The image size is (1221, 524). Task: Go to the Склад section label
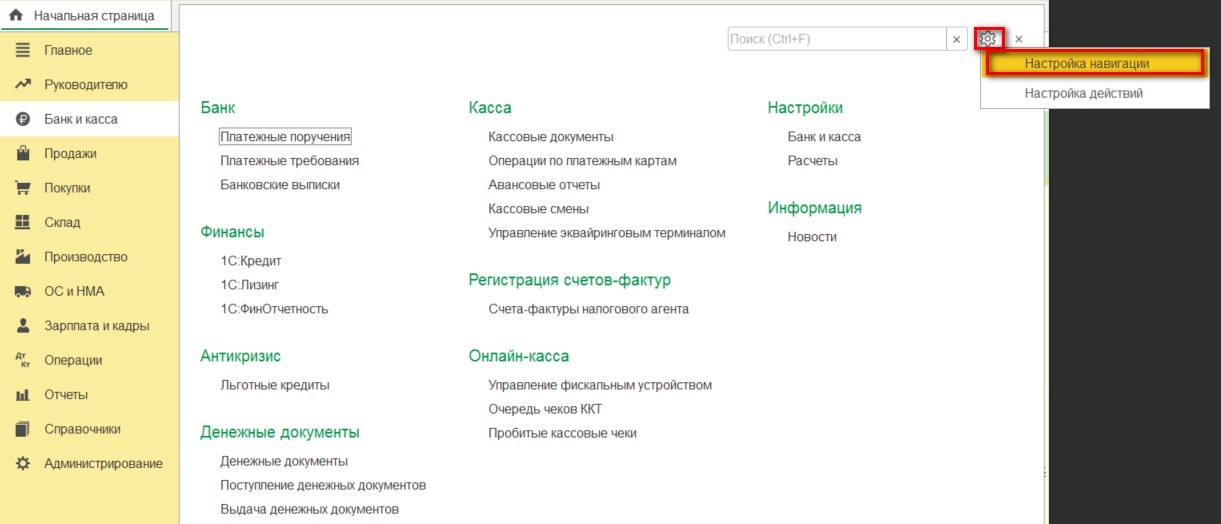coord(62,222)
